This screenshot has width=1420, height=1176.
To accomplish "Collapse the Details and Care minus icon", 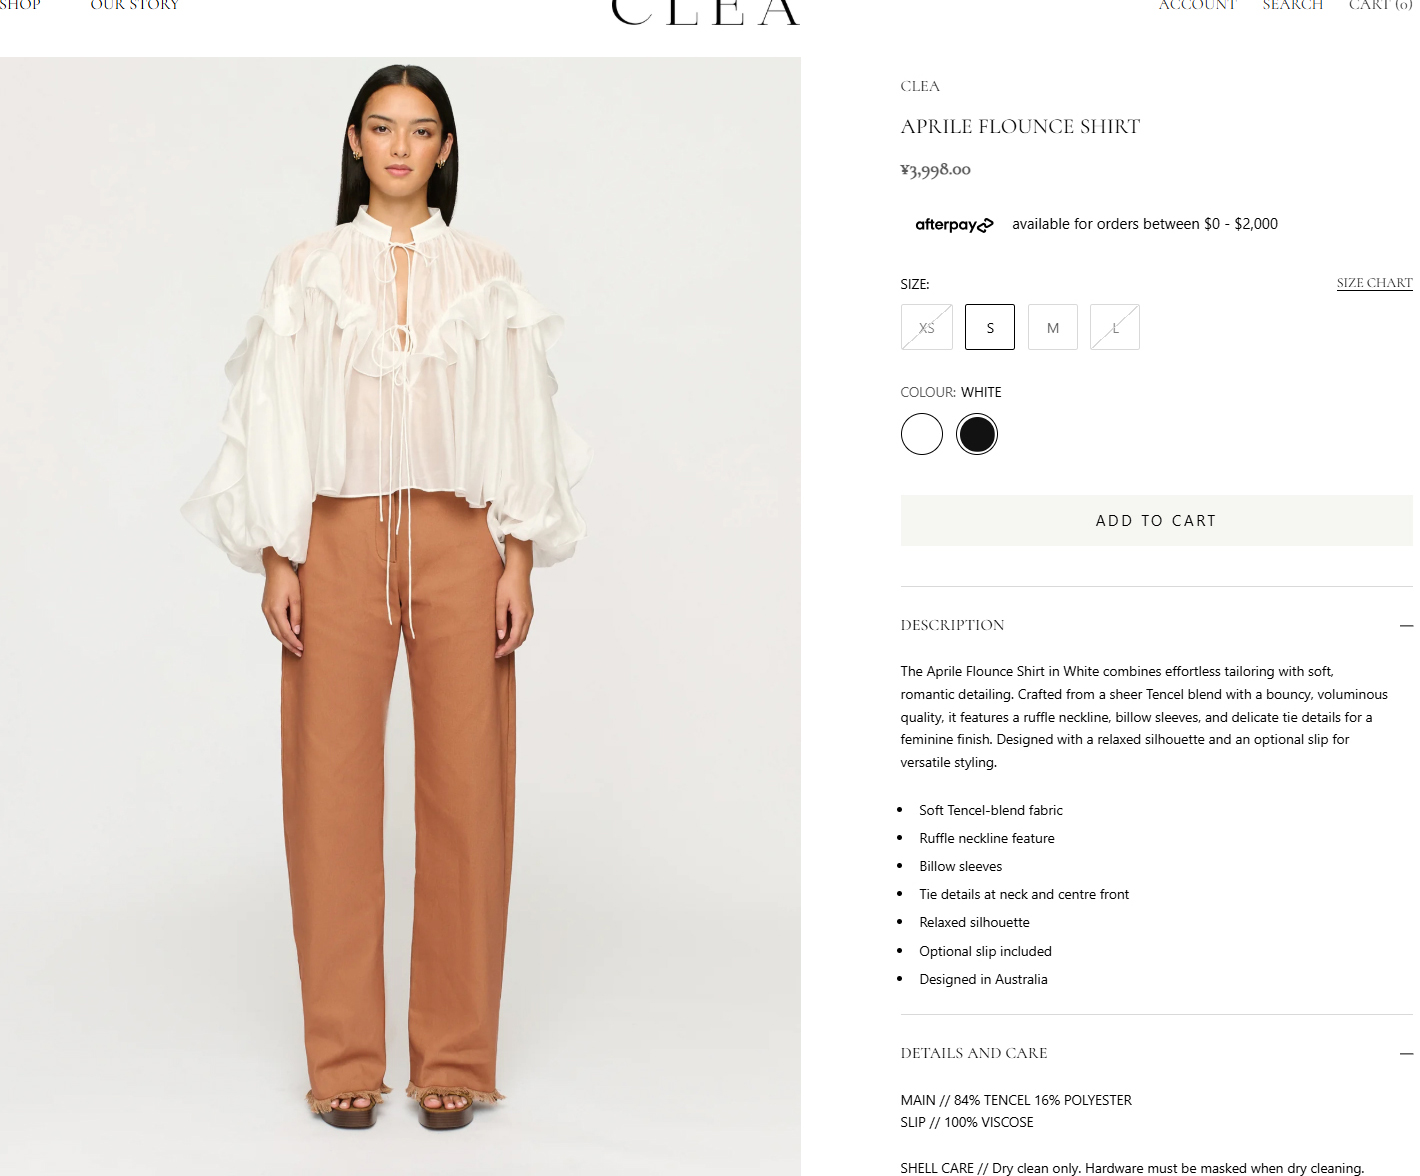I will (x=1406, y=1054).
